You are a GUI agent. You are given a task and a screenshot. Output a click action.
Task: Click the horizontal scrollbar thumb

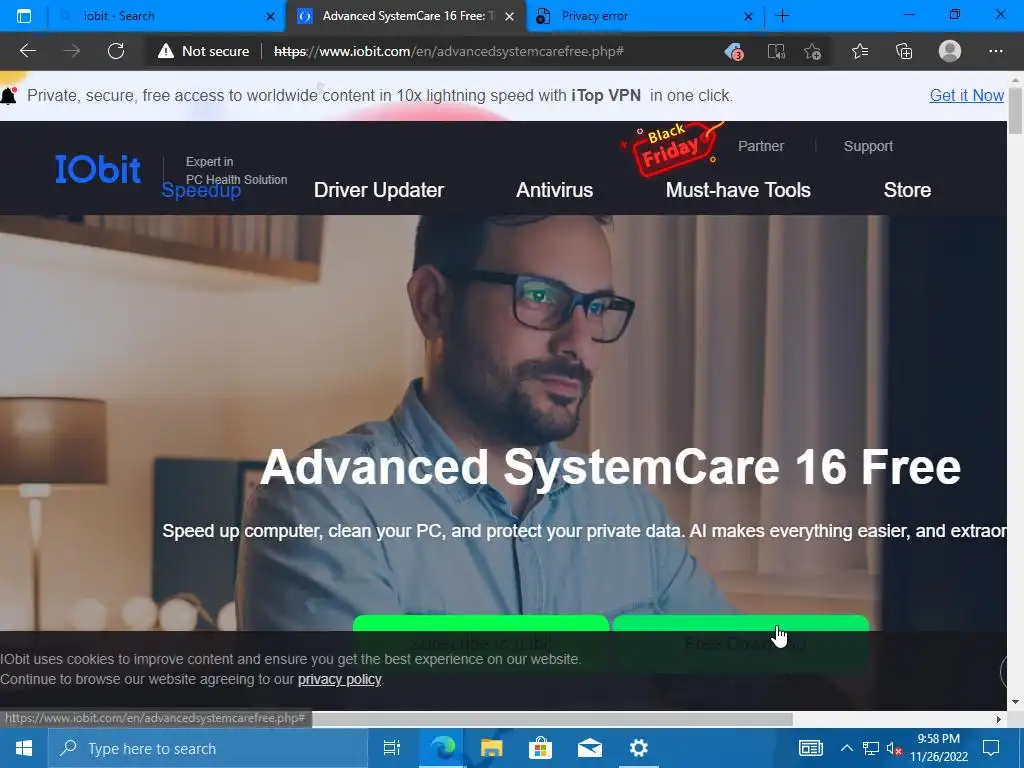[x=552, y=719]
